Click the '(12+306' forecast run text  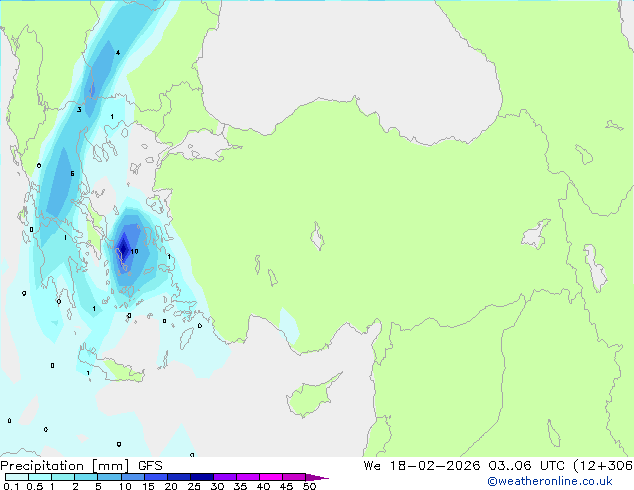click(x=603, y=465)
